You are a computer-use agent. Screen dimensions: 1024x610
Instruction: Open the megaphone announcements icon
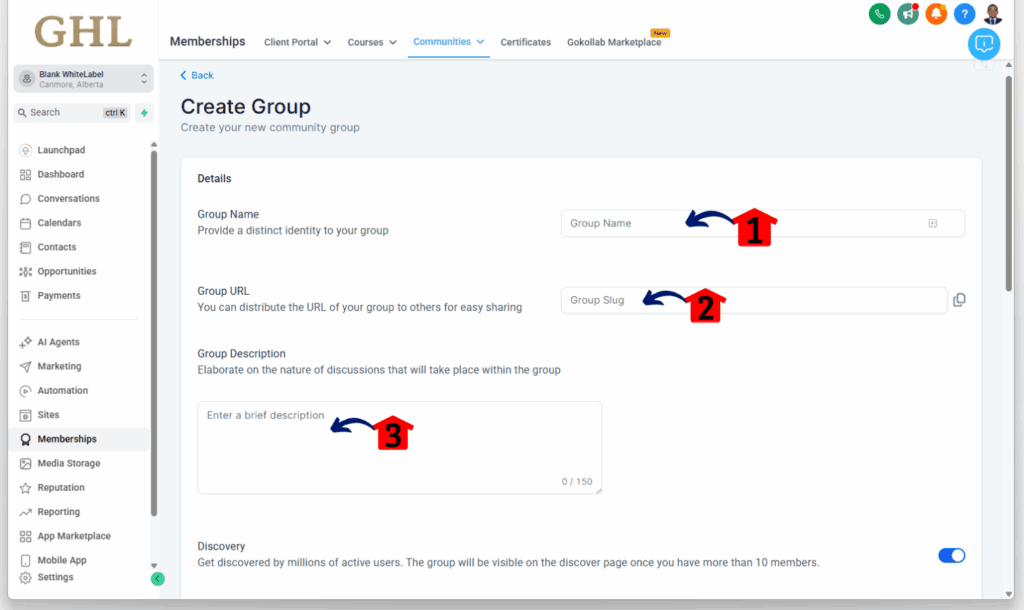click(x=907, y=14)
